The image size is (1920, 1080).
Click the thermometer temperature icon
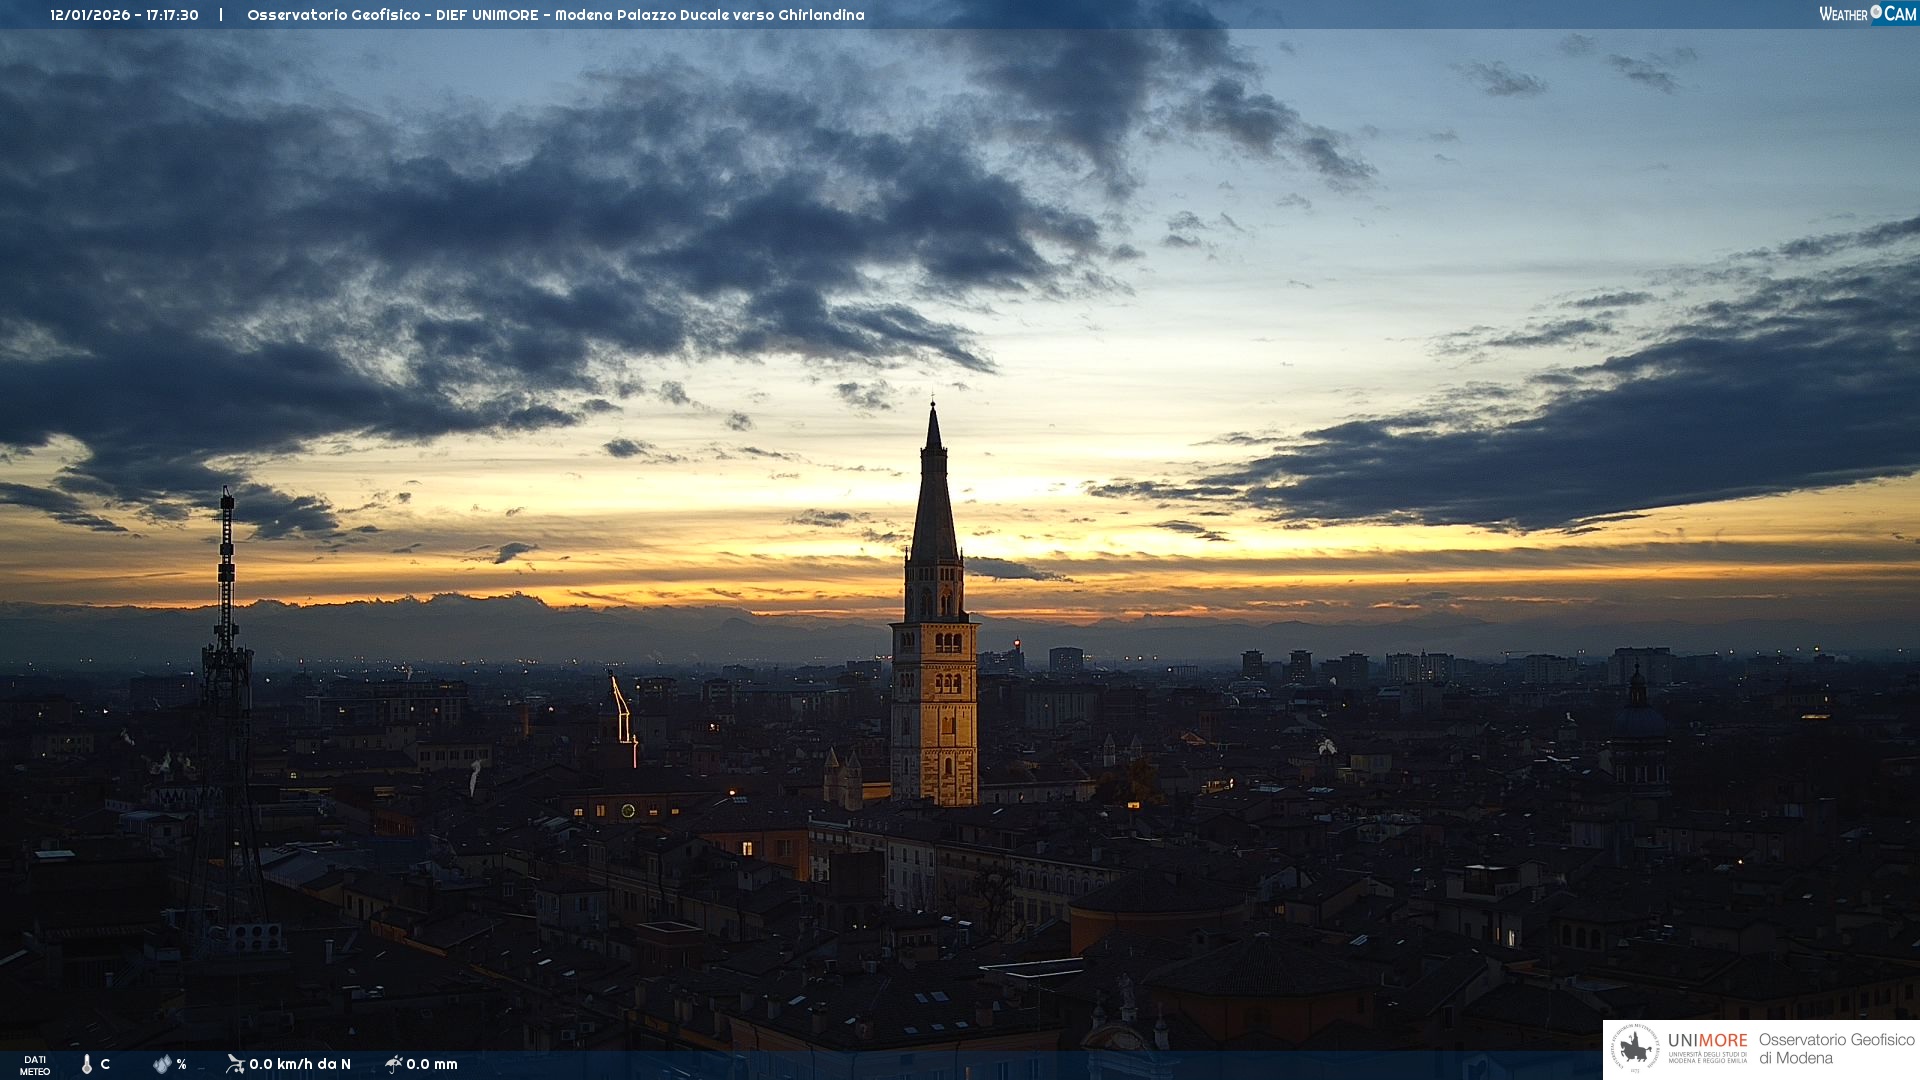coord(86,1064)
